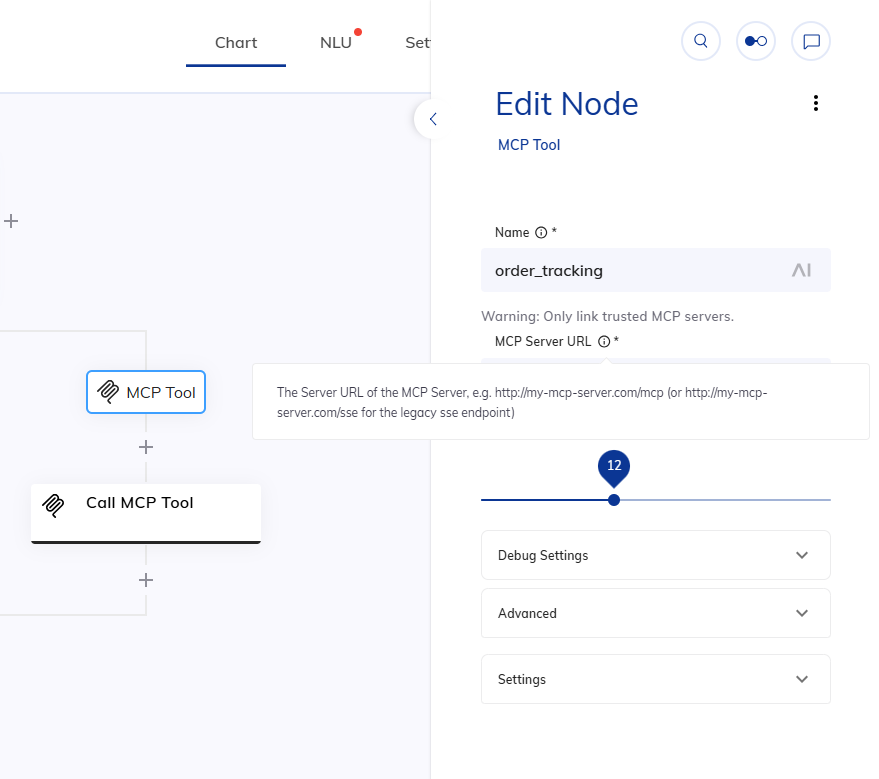
Task: Click plus icon below Call MCP Tool node
Action: pos(145,580)
